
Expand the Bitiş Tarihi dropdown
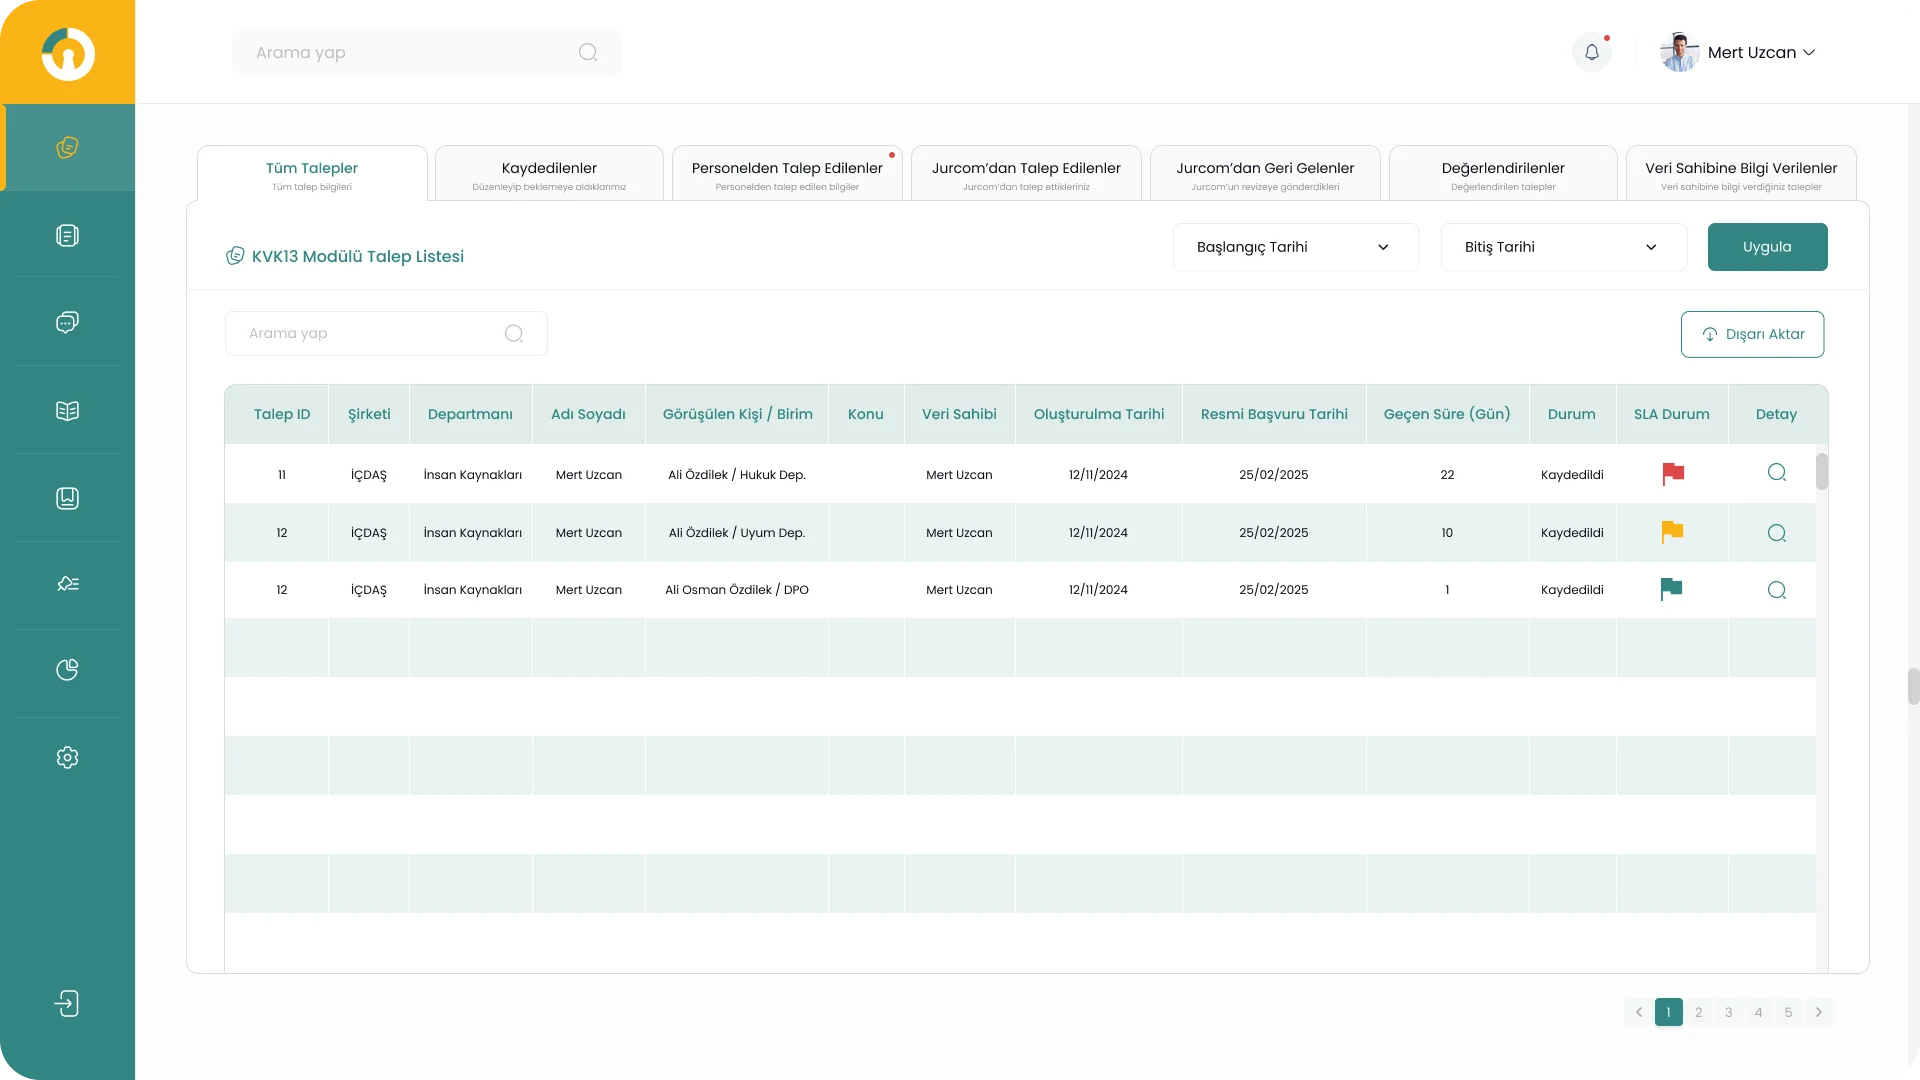point(1563,247)
